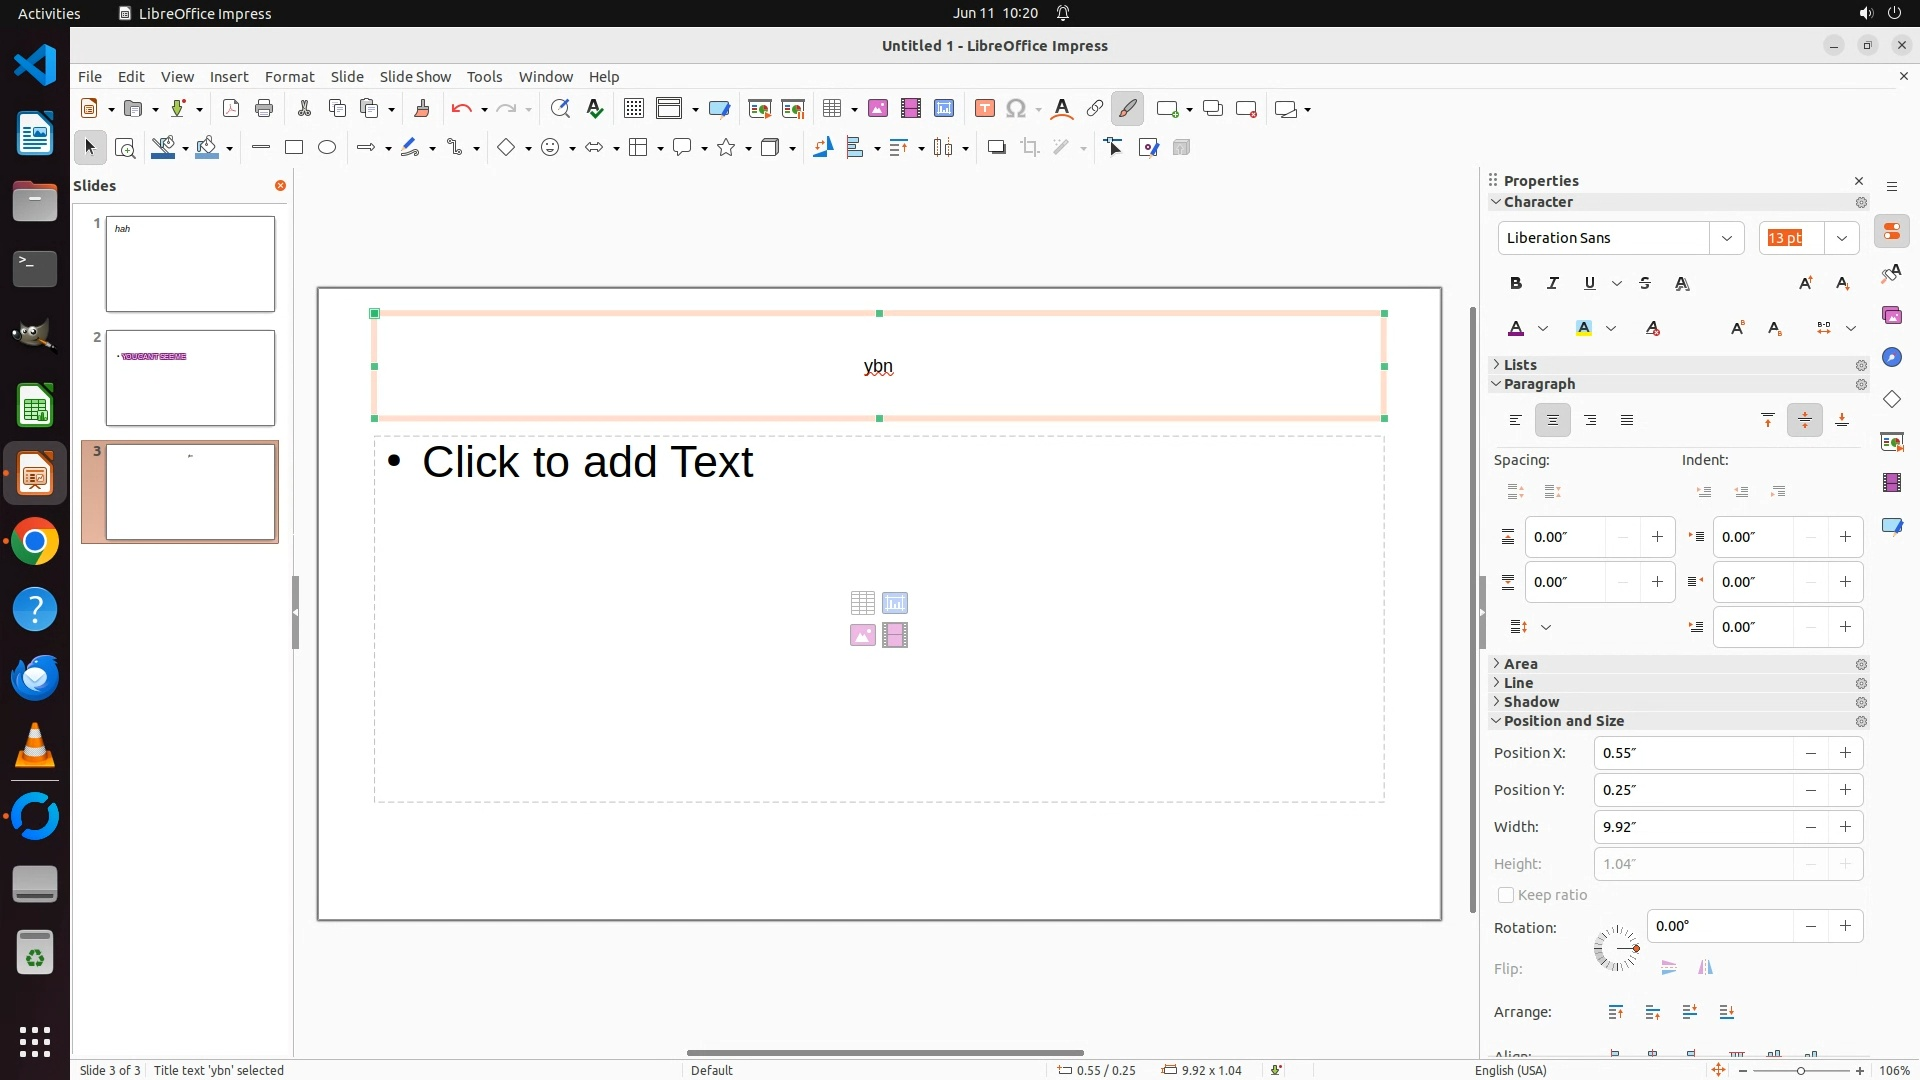Toggle Bold in Character panel
1920x1080 pixels.
coord(1516,283)
